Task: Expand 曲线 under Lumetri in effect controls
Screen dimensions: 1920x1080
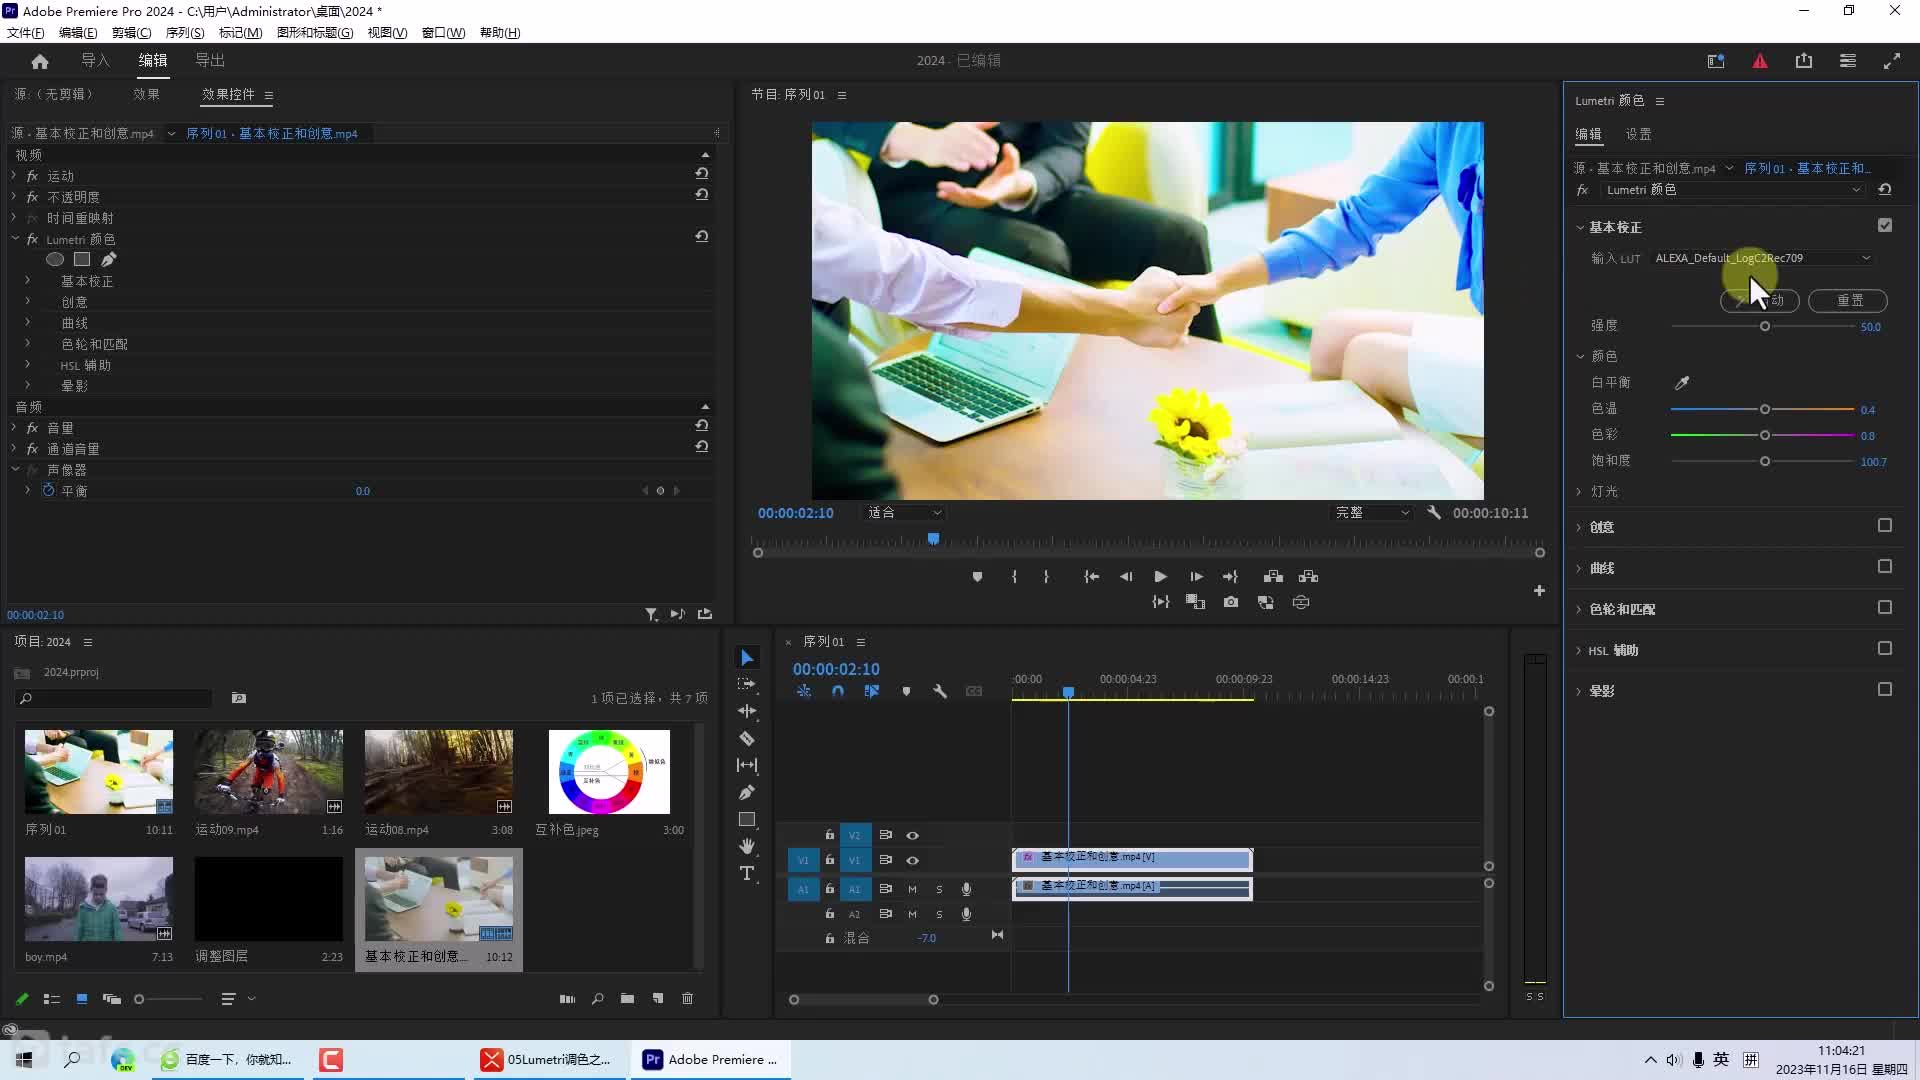Action: tap(28, 323)
